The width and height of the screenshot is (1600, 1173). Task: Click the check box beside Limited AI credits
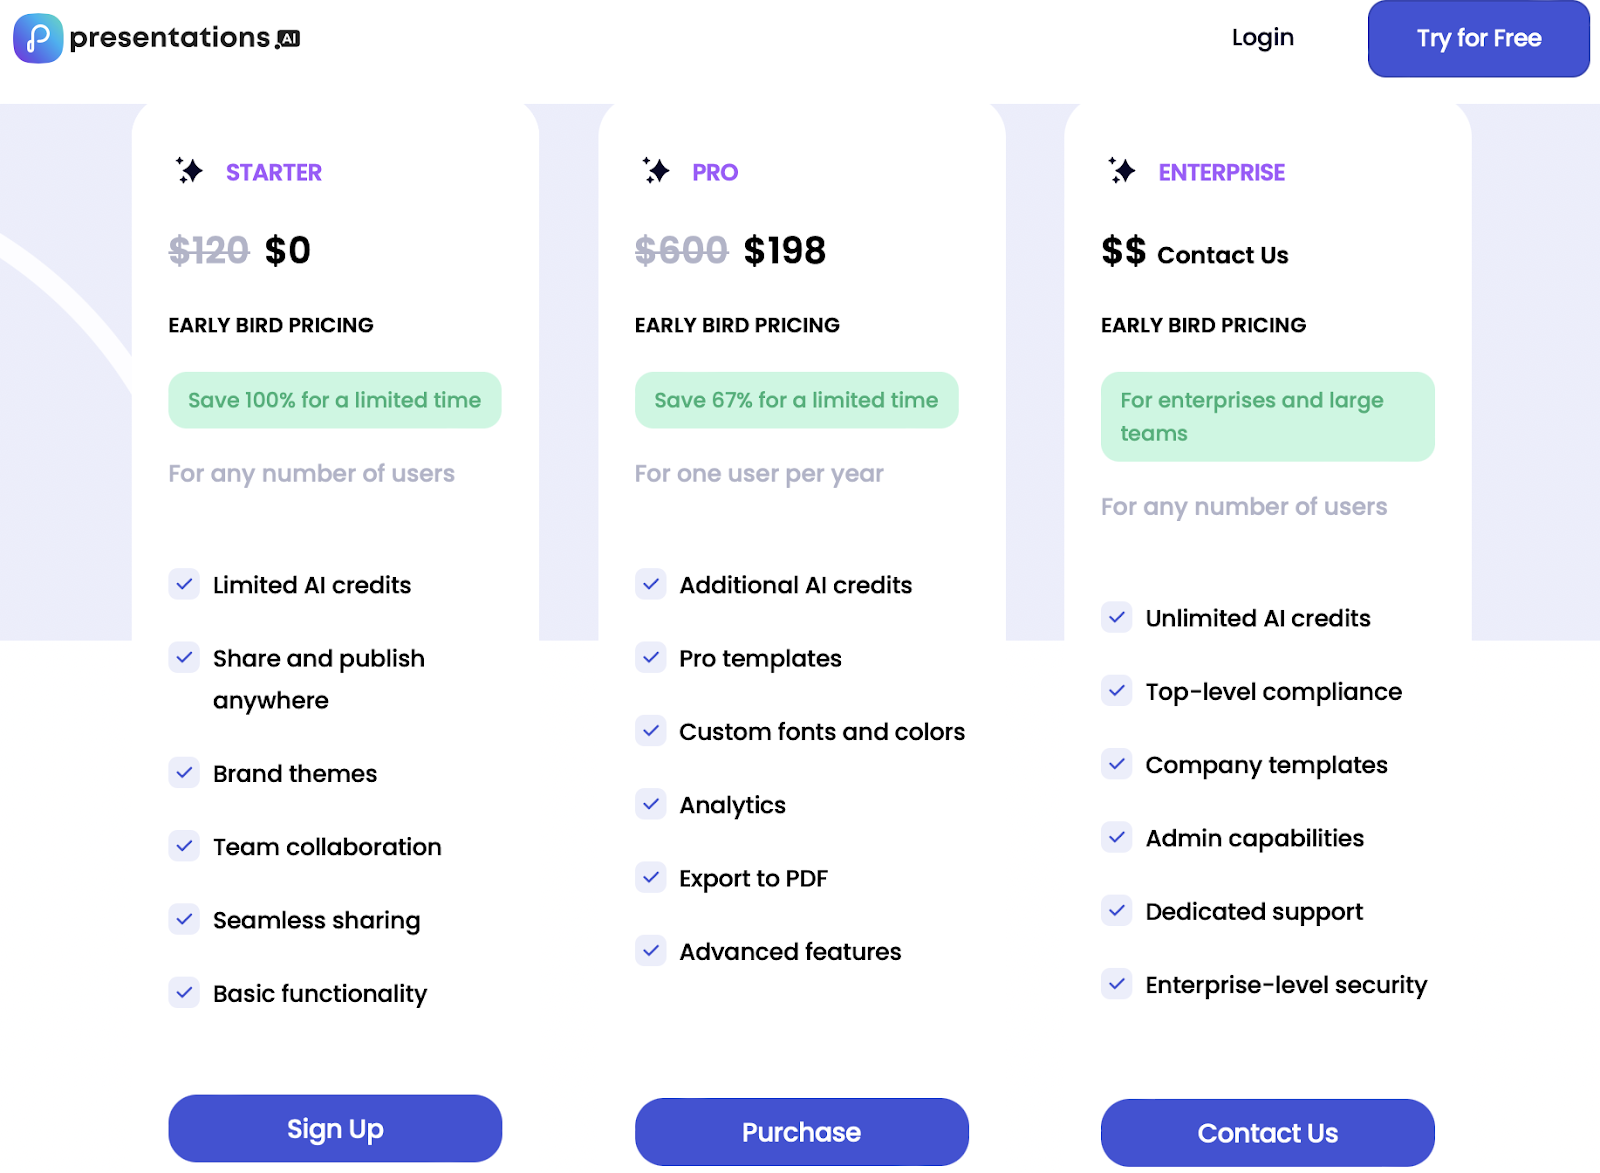click(x=184, y=583)
